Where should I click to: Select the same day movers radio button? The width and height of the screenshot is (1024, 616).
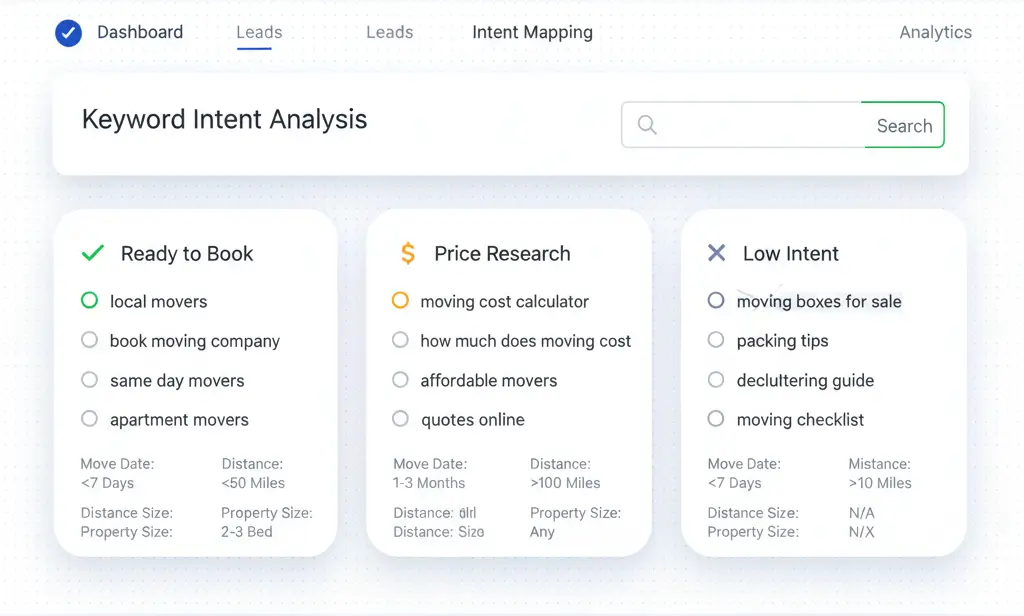coord(89,380)
